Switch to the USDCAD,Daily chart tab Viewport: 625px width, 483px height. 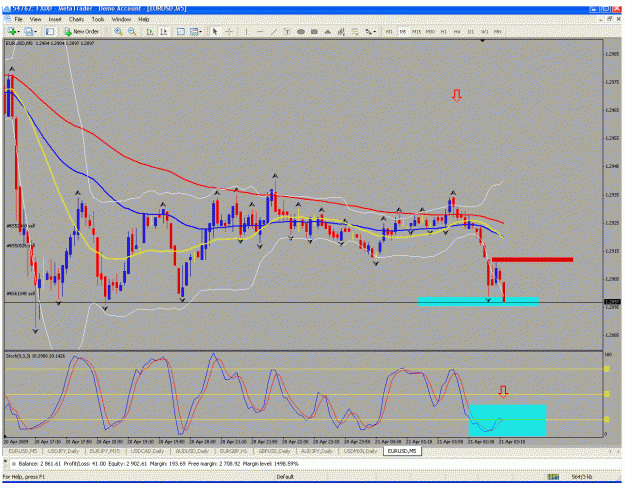click(147, 451)
